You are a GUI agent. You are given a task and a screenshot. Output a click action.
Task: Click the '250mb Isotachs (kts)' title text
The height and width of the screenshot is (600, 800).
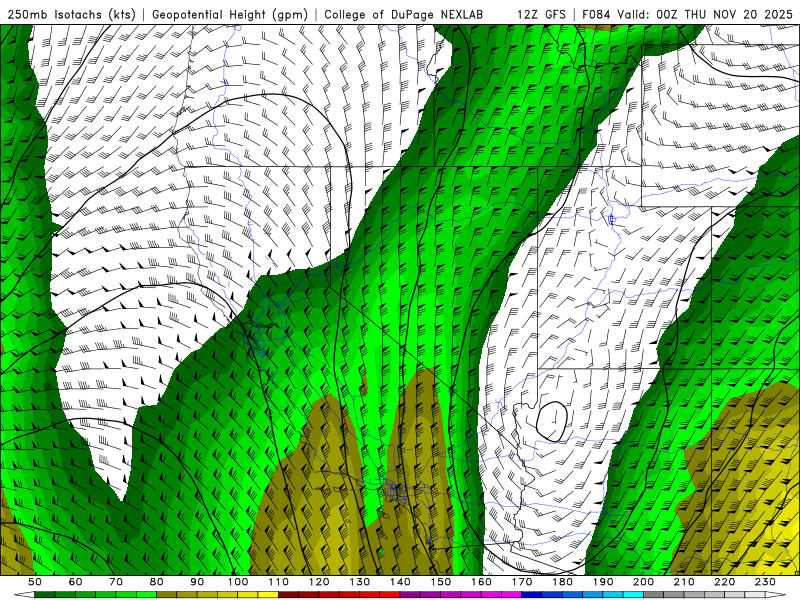click(x=71, y=14)
